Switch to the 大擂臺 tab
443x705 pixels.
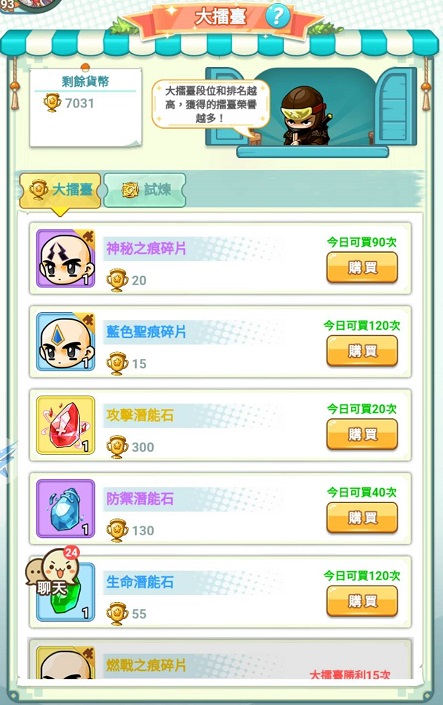pyautogui.click(x=60, y=190)
